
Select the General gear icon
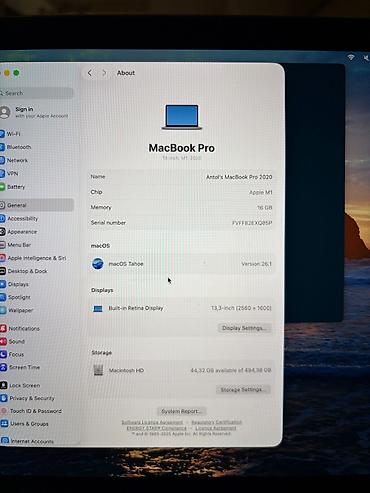[2, 205]
